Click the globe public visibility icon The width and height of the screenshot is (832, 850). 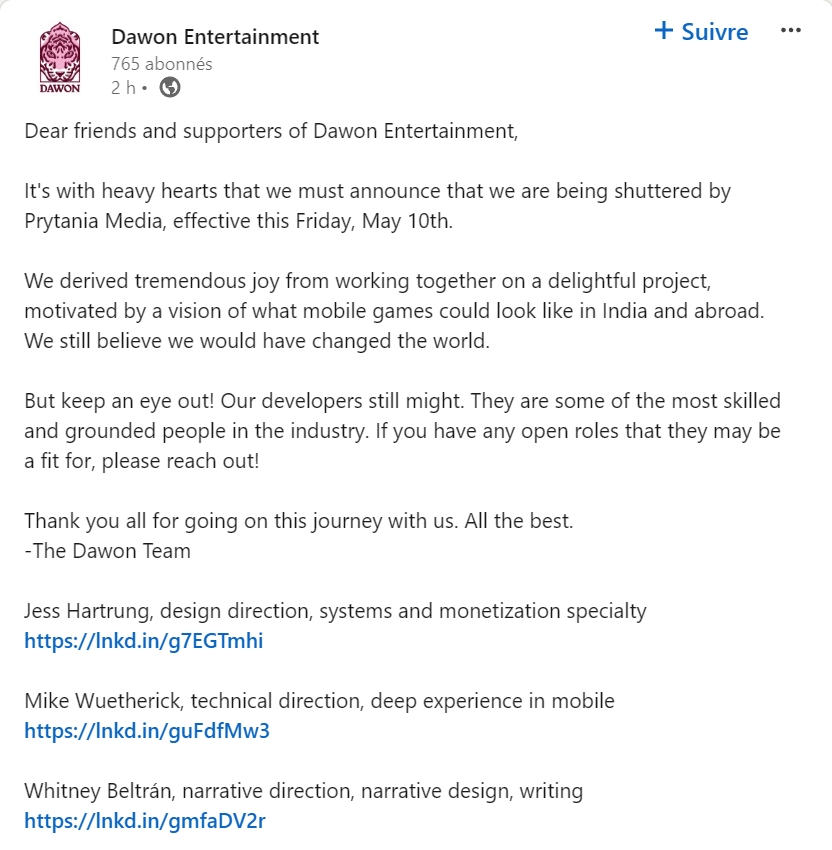[x=170, y=88]
